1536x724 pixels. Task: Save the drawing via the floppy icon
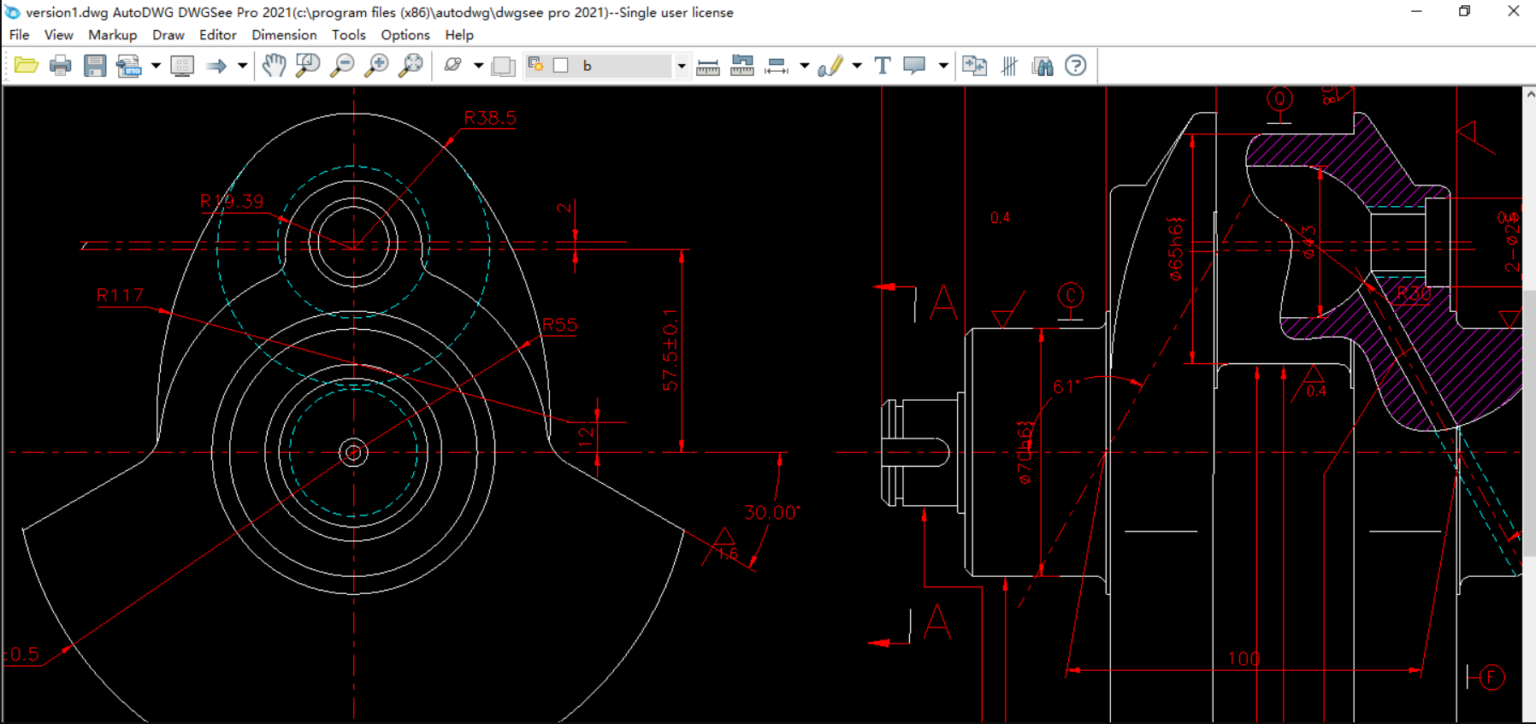[x=94, y=65]
